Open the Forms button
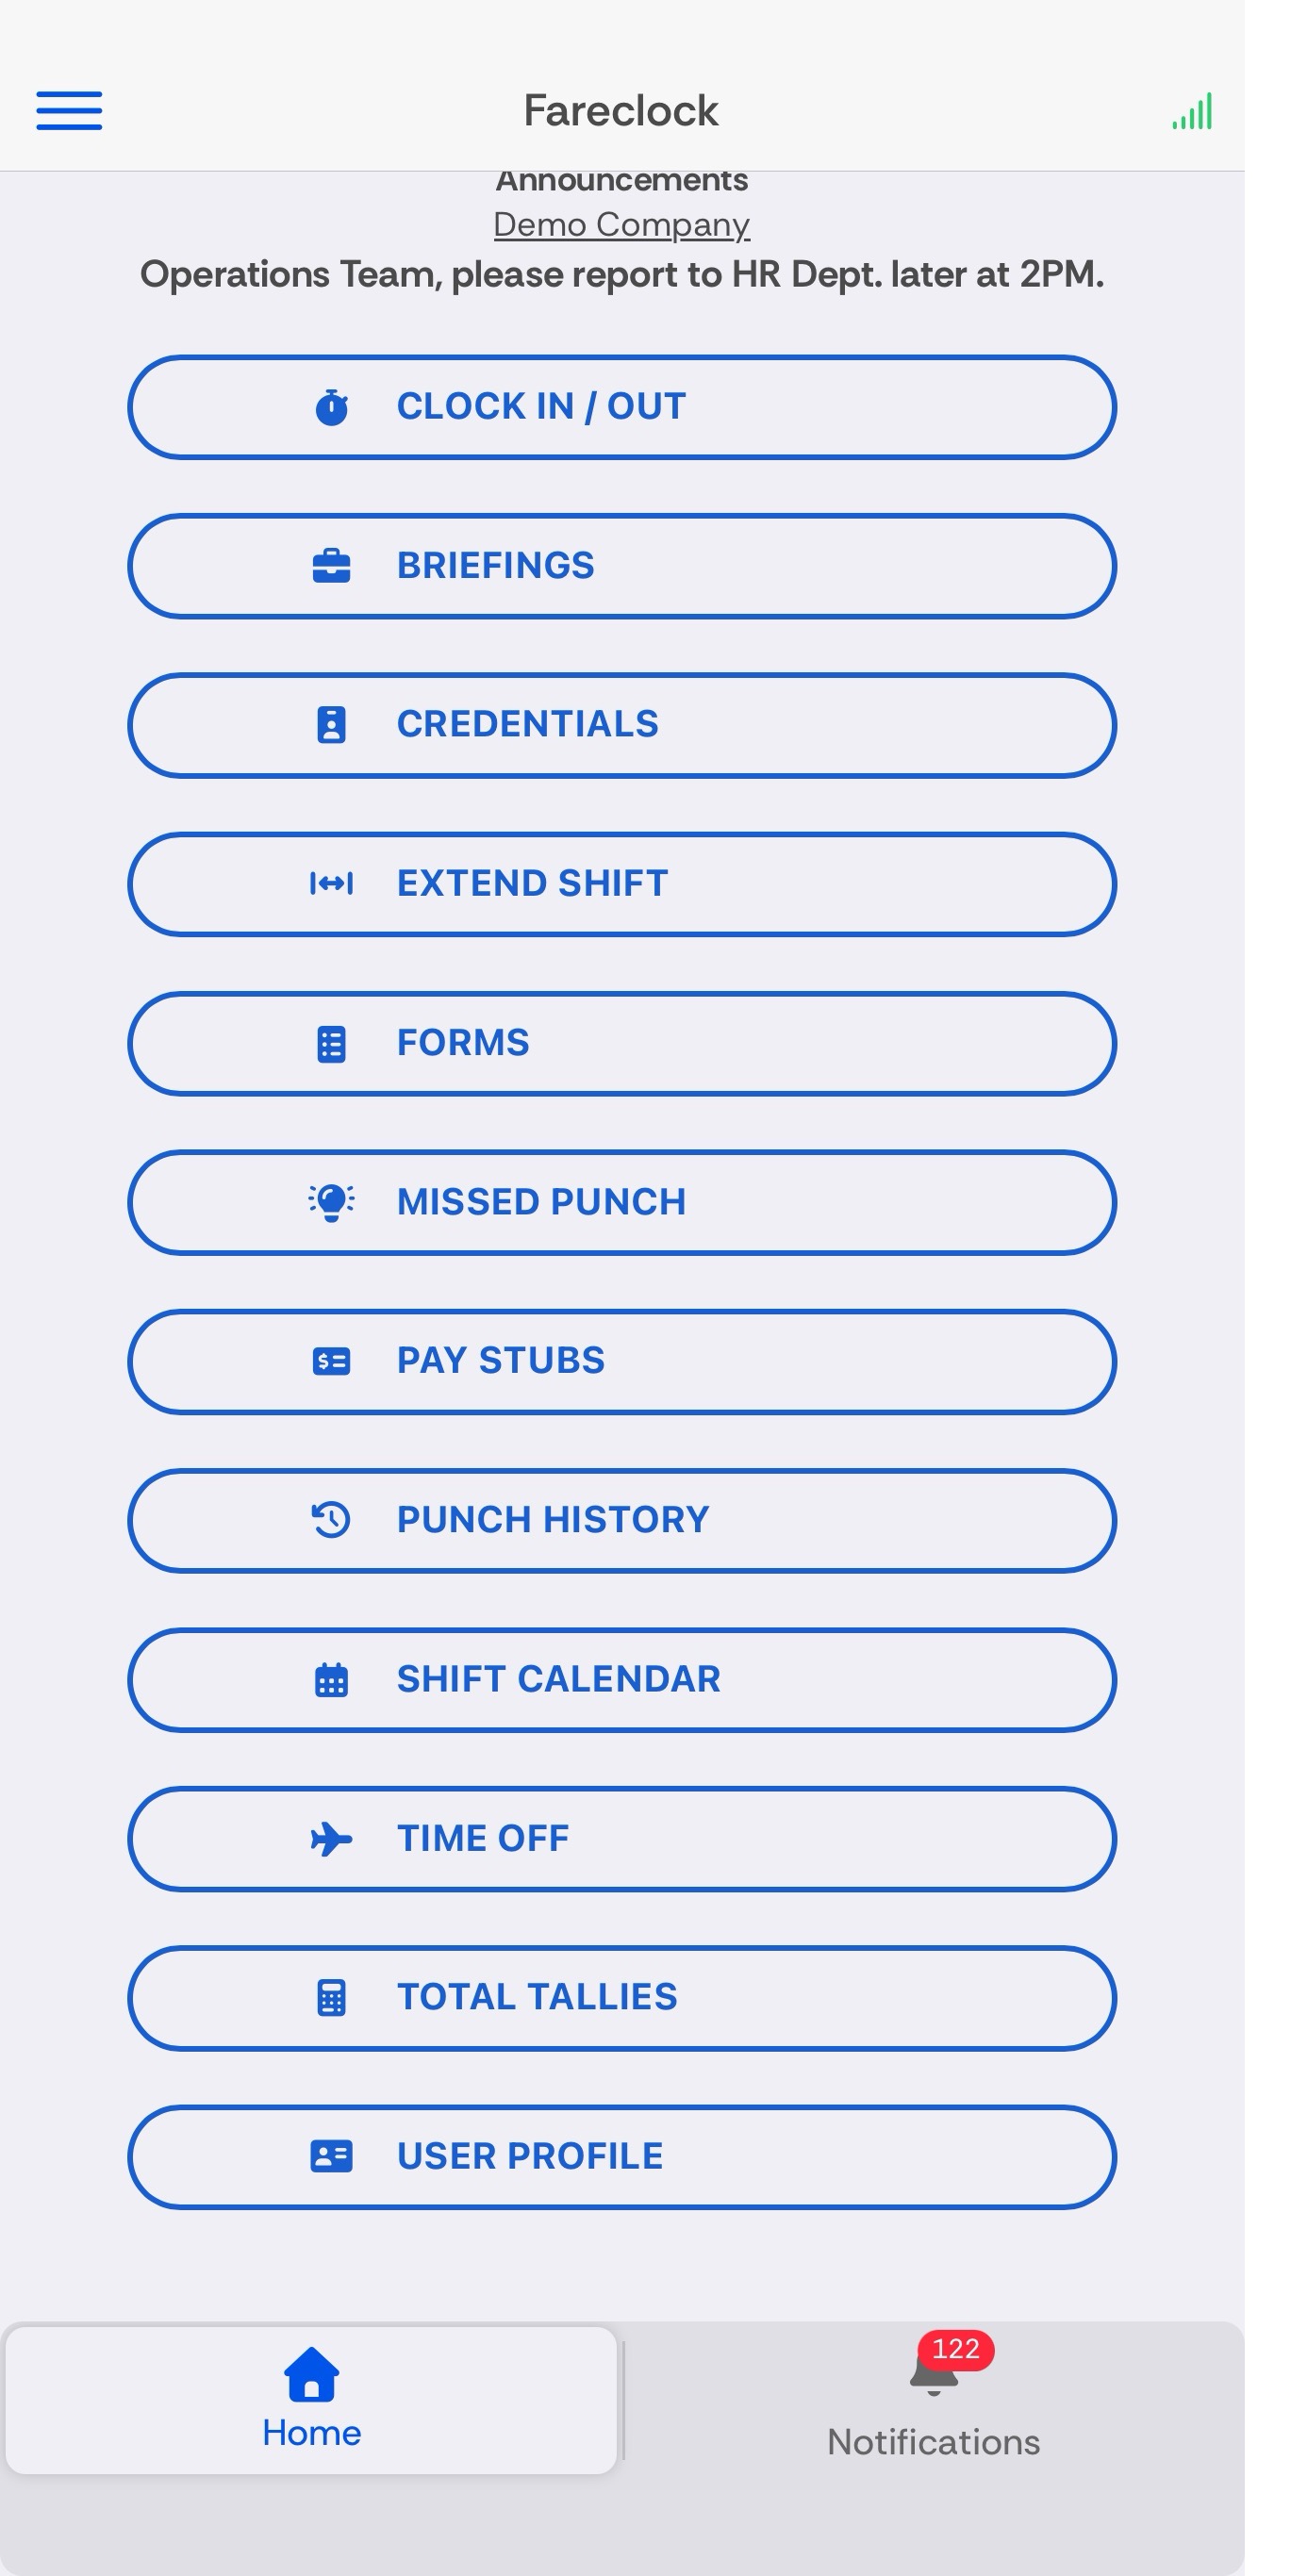 (x=622, y=1043)
